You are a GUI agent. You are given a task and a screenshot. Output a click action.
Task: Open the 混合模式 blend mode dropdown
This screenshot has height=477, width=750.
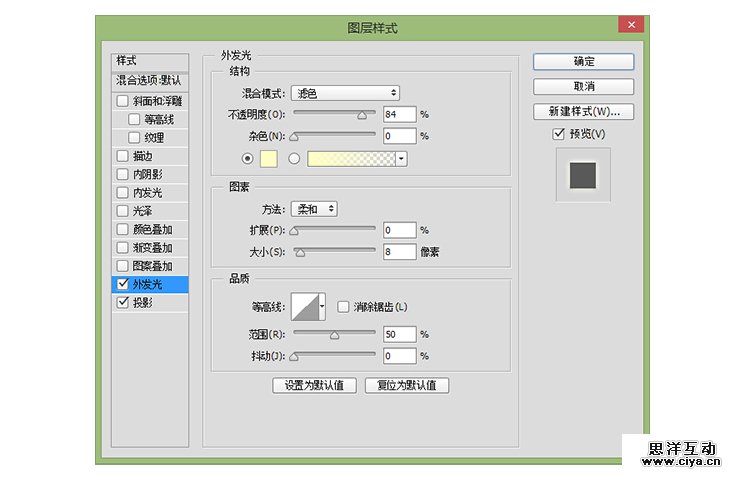click(x=345, y=93)
